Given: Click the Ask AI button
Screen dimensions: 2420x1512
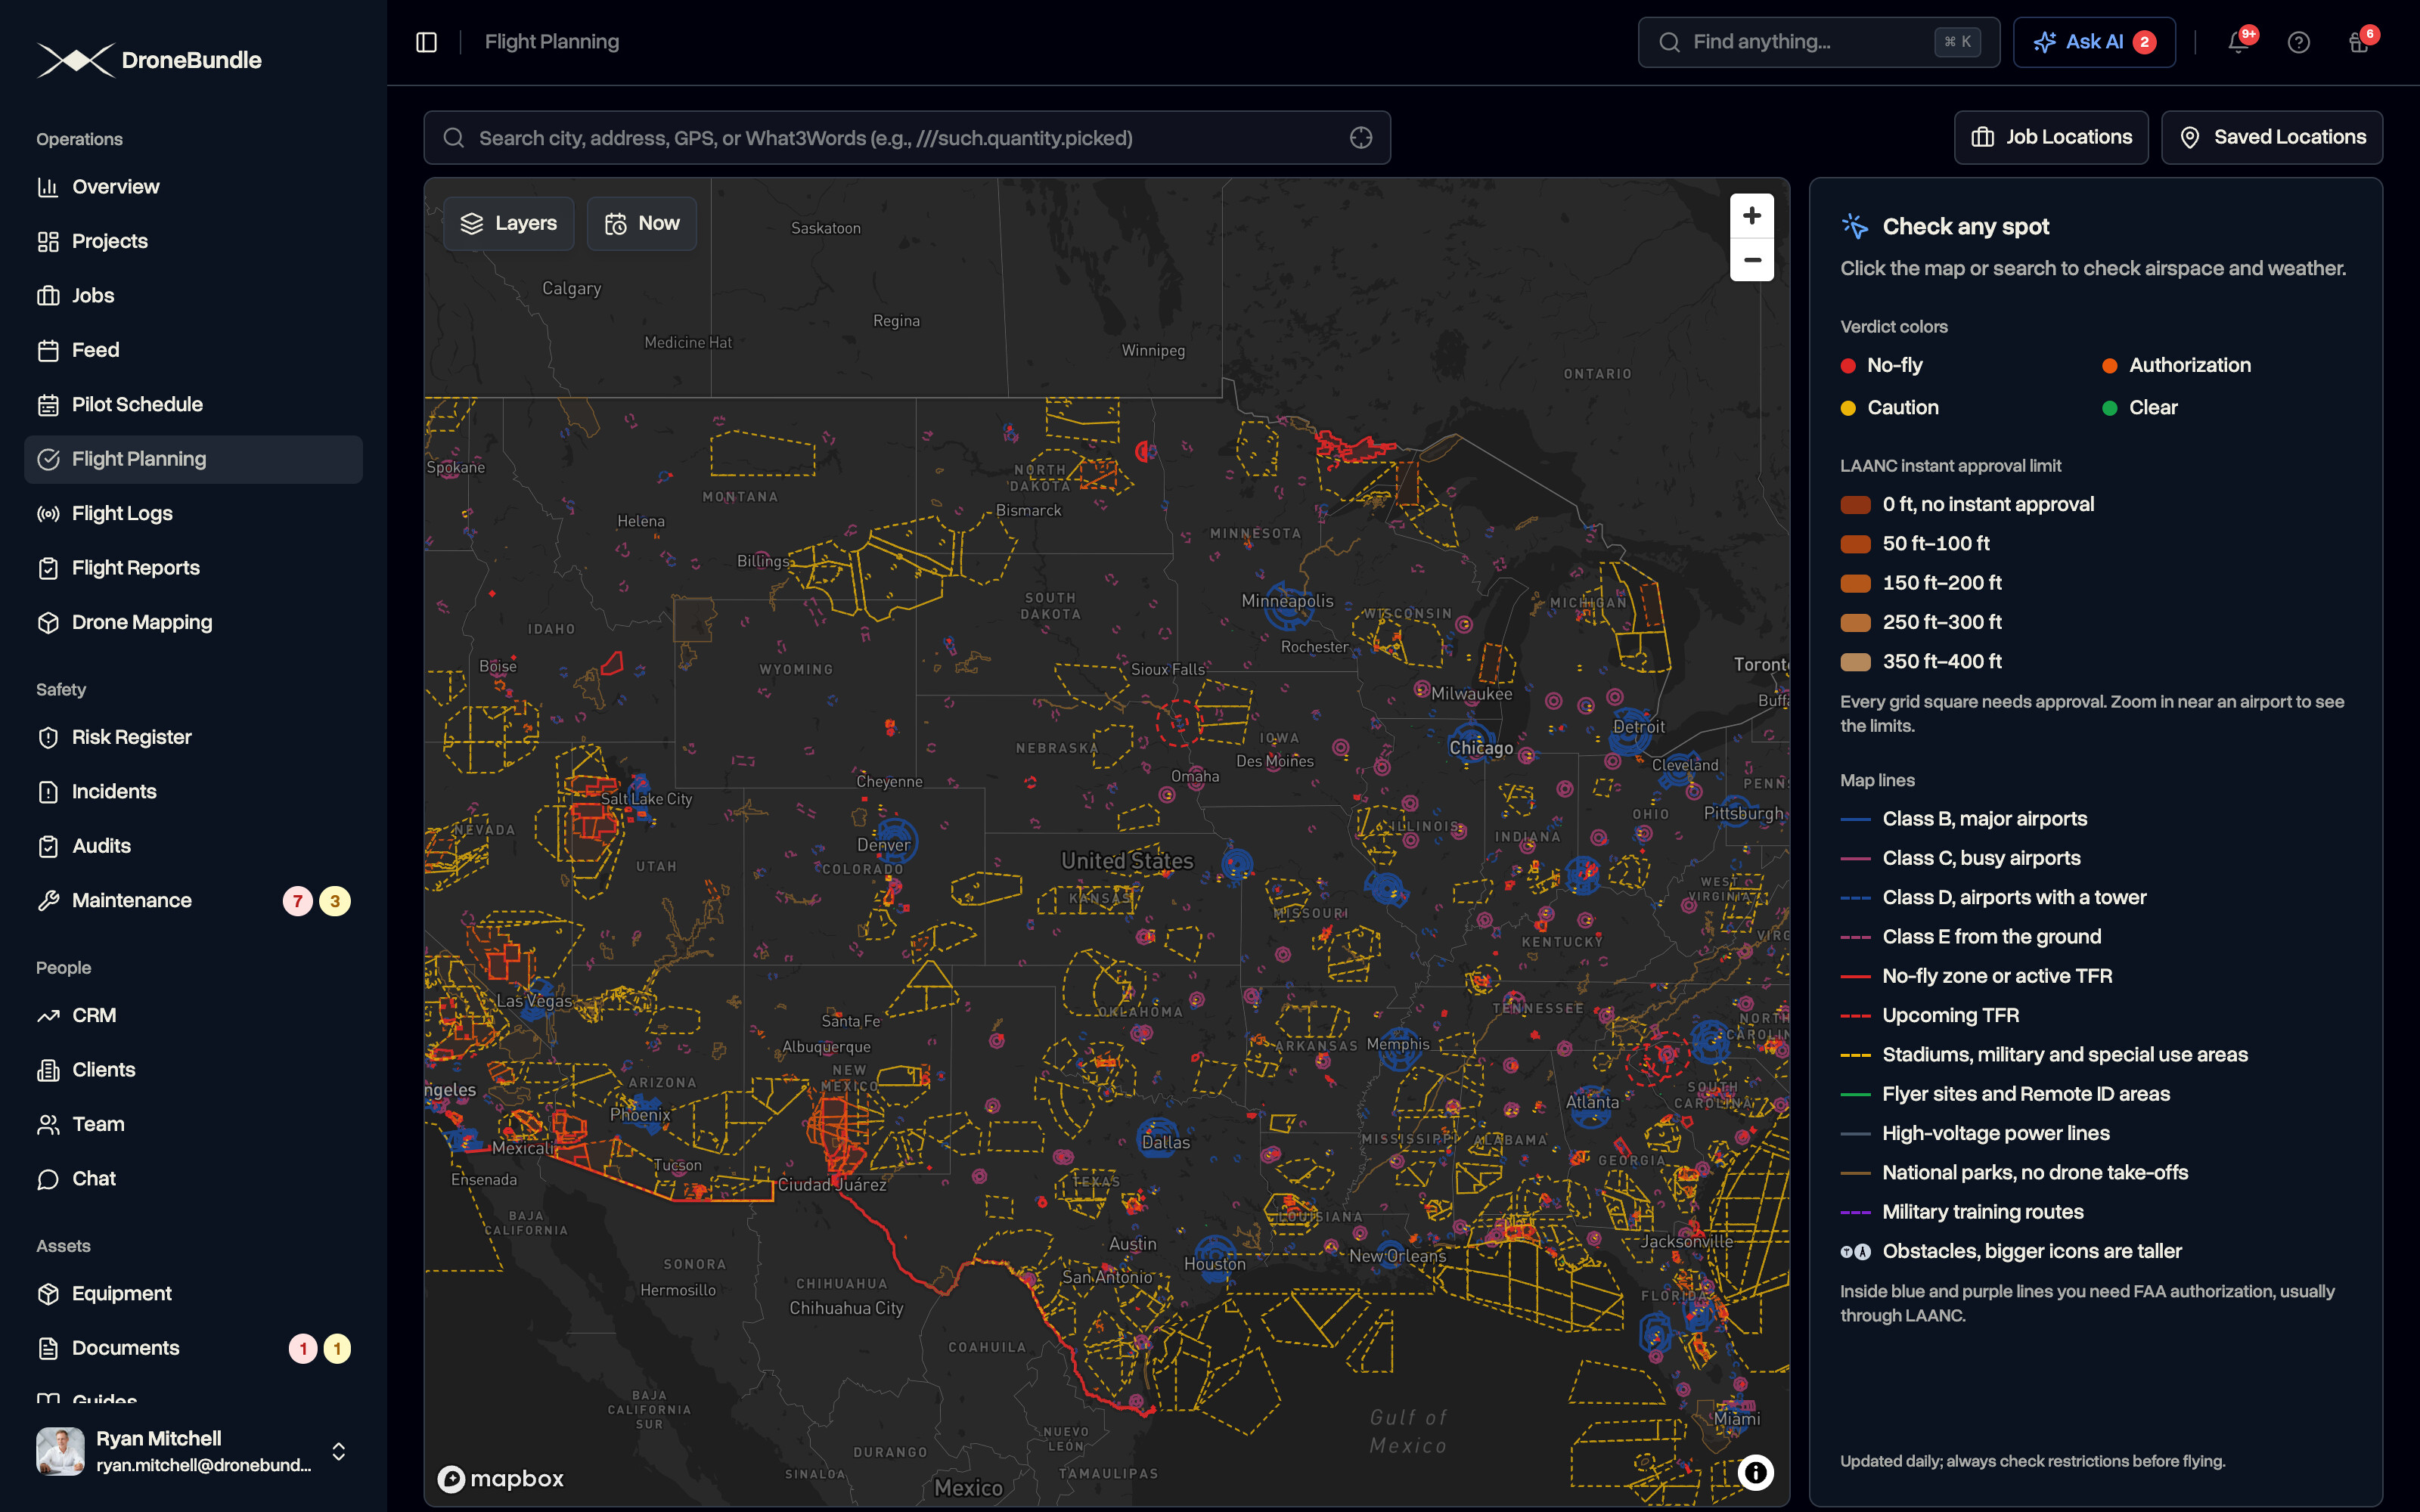Looking at the screenshot, I should (2094, 42).
